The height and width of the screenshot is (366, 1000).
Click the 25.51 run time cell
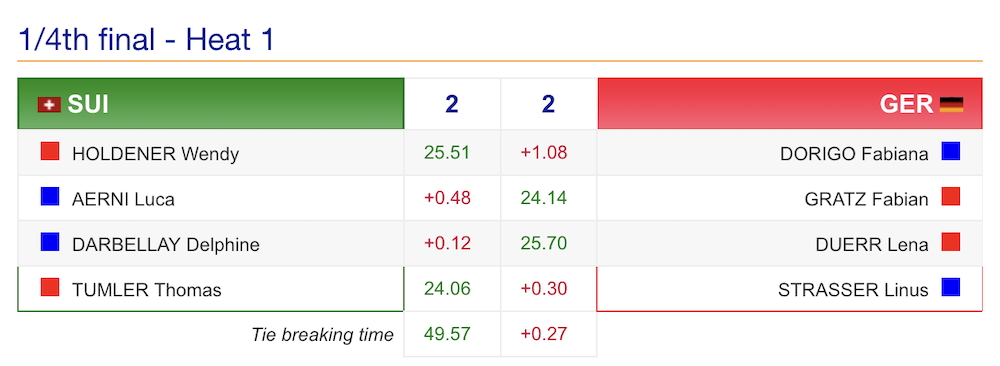pos(447,153)
